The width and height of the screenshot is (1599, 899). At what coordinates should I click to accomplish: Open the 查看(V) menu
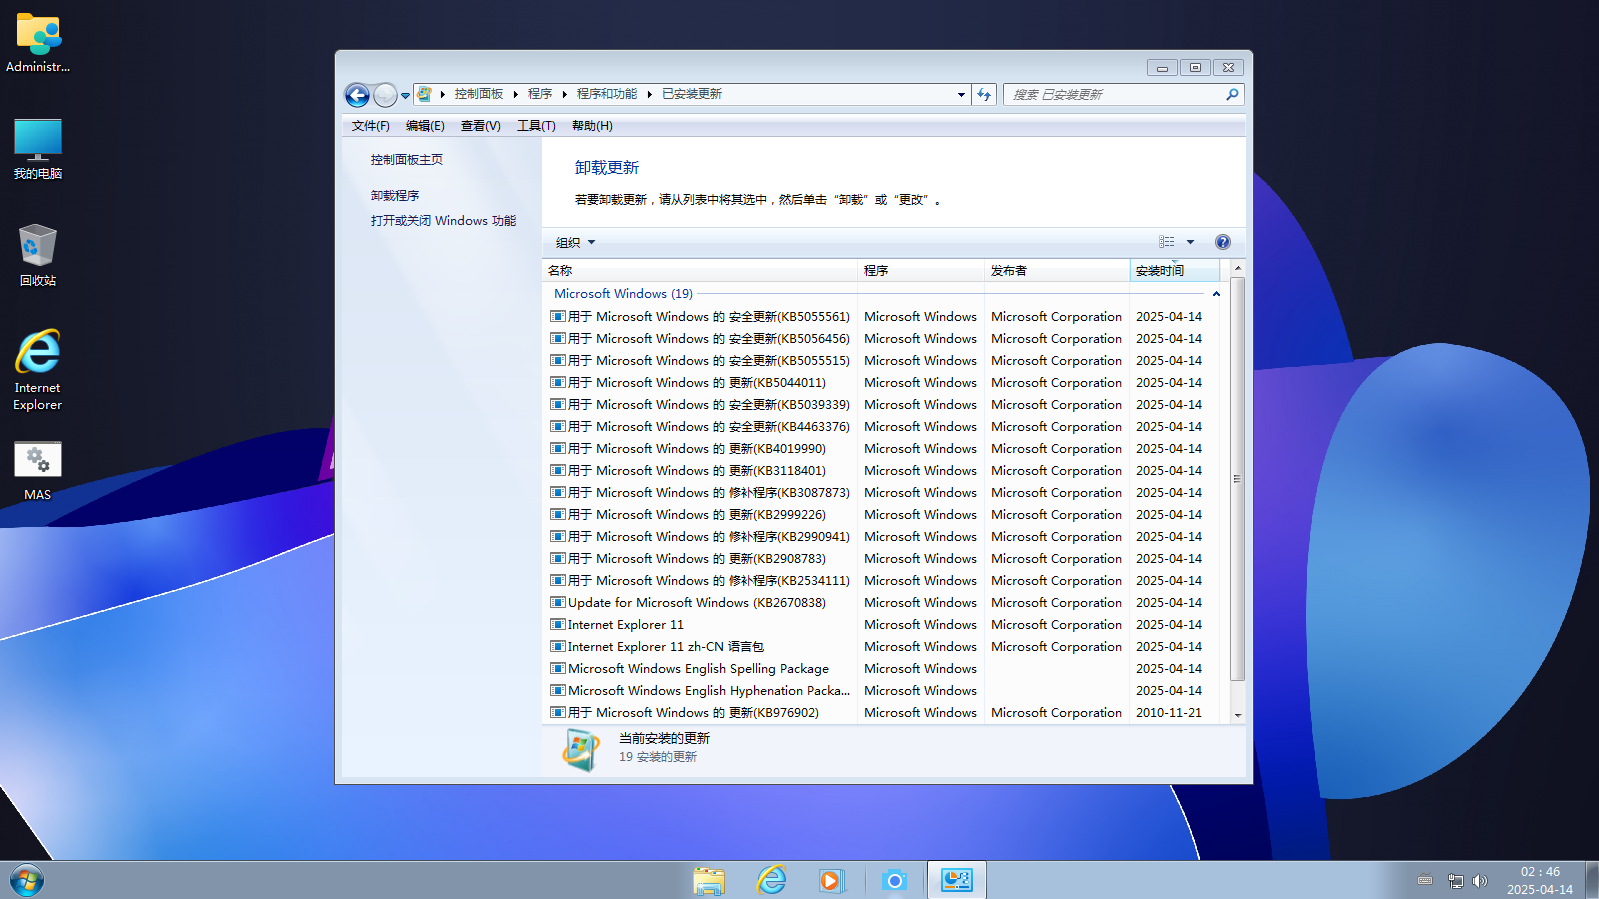coord(480,126)
